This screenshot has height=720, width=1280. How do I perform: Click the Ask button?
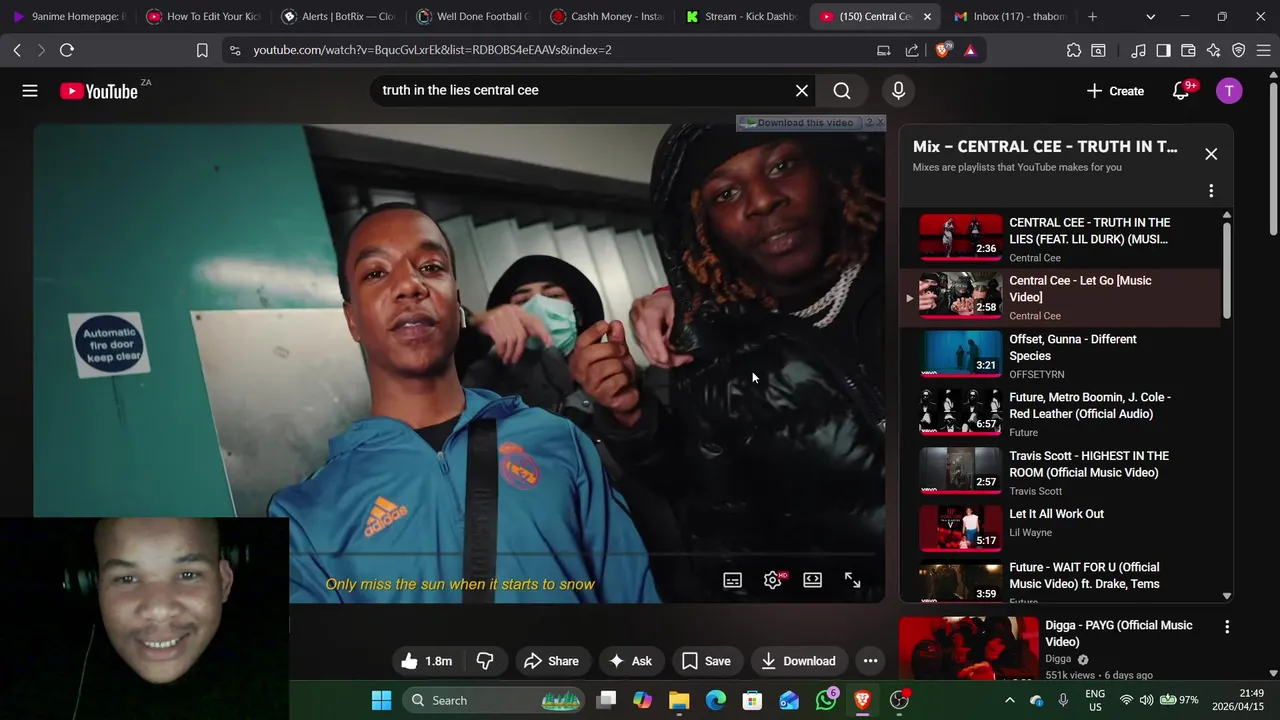(x=630, y=661)
